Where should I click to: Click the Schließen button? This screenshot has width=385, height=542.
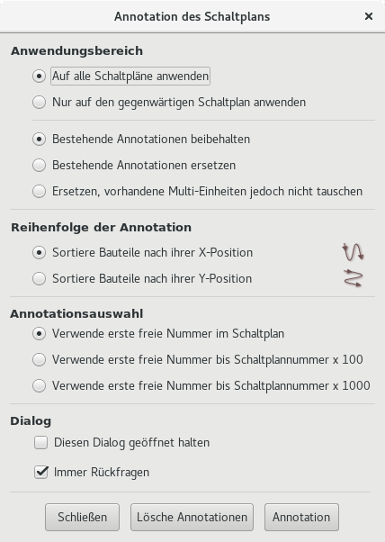coord(82,517)
